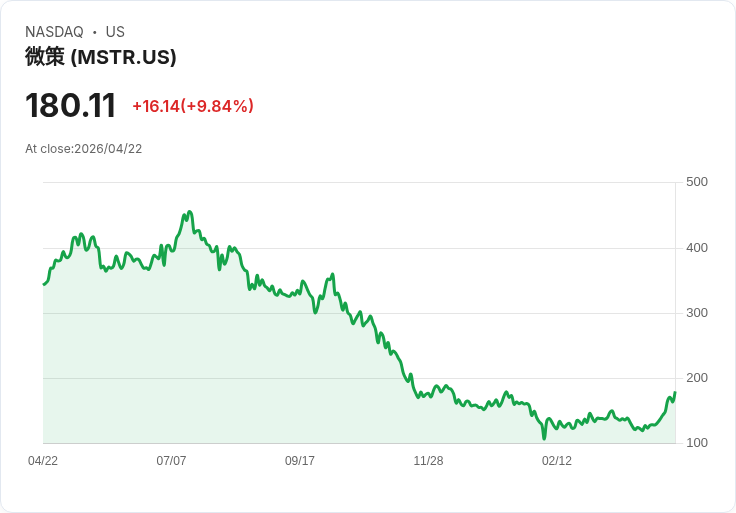Click the 400 y-axis label

click(697, 248)
